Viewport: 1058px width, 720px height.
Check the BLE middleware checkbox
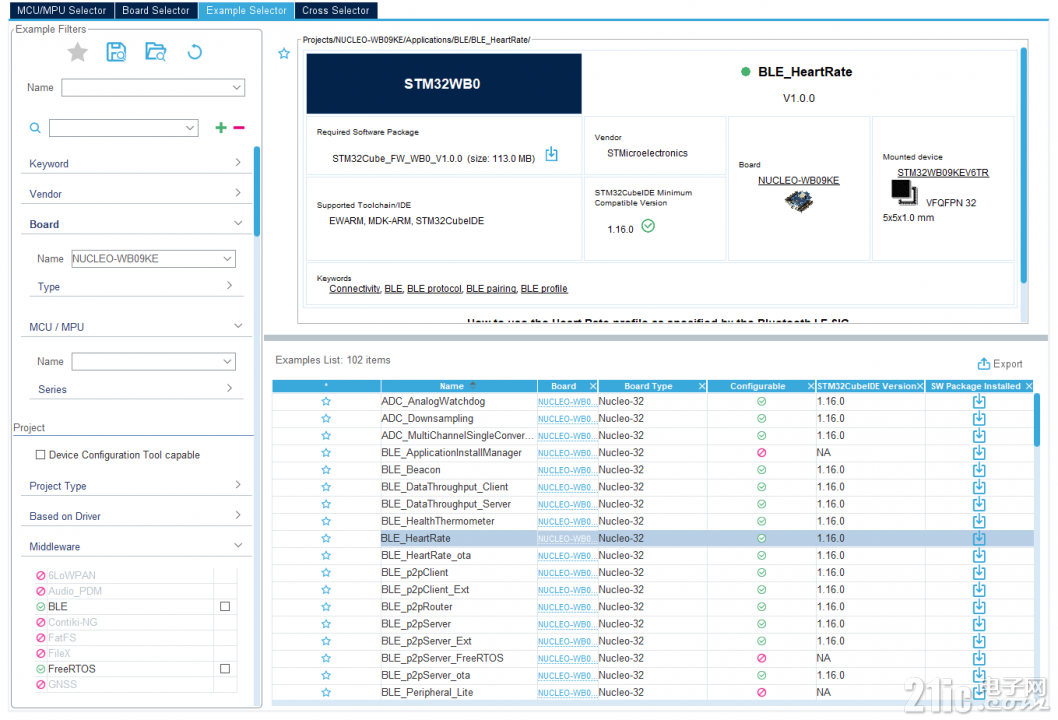[x=225, y=607]
